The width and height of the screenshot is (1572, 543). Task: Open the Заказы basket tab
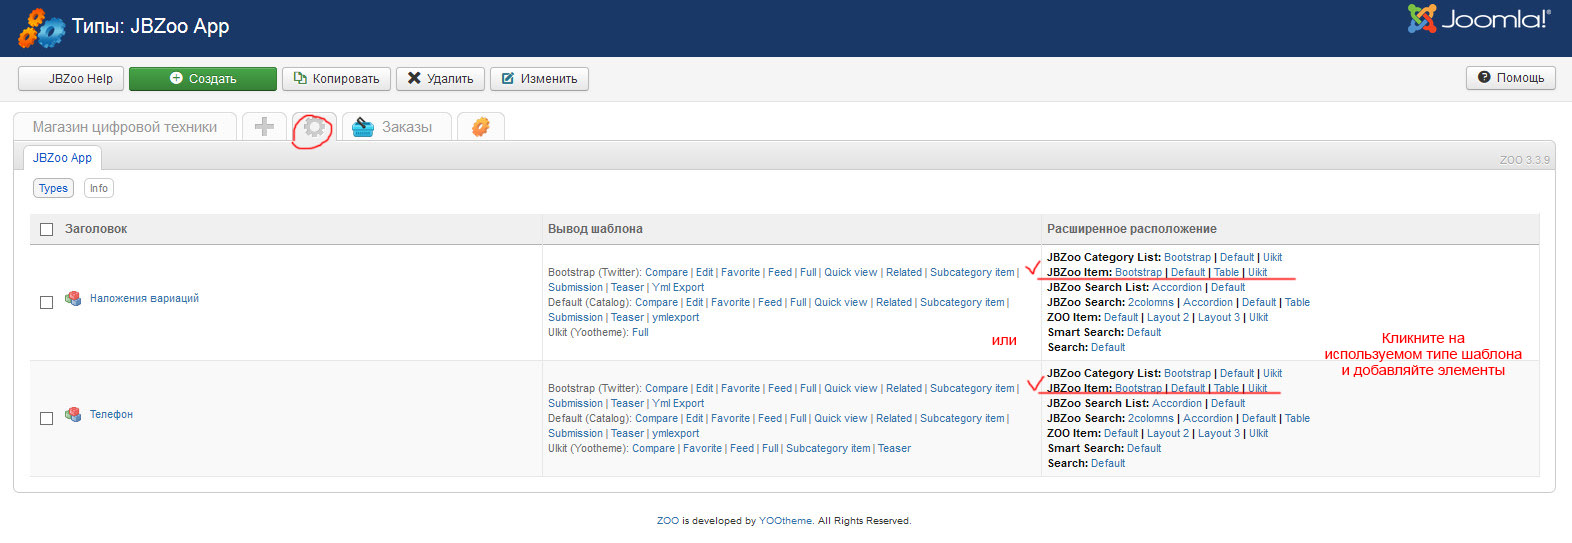393,127
